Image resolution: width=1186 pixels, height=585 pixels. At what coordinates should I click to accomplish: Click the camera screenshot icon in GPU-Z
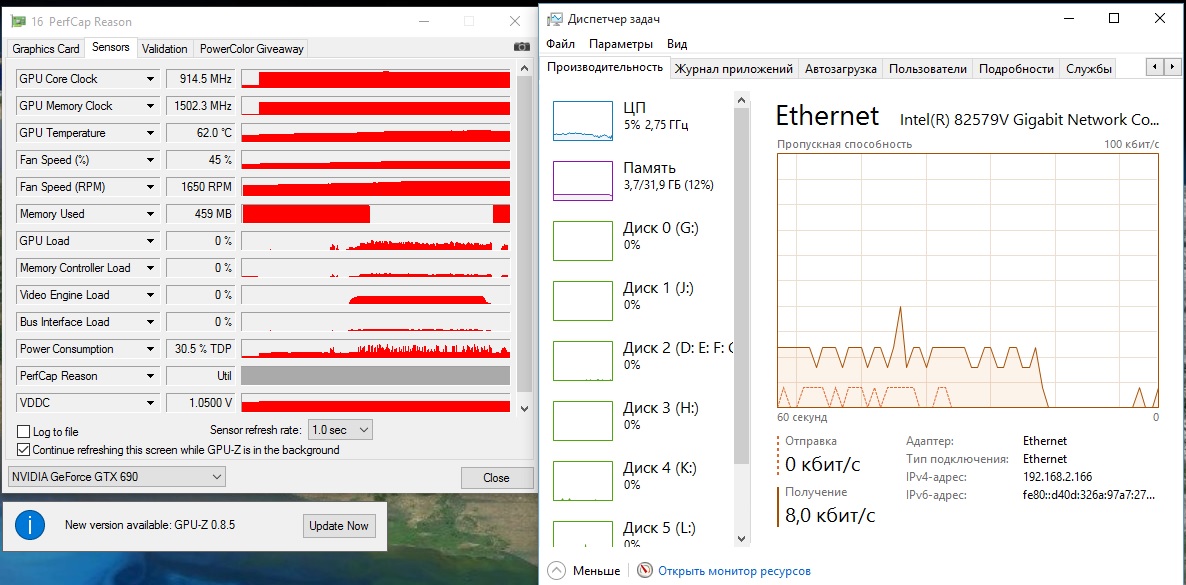[x=520, y=47]
